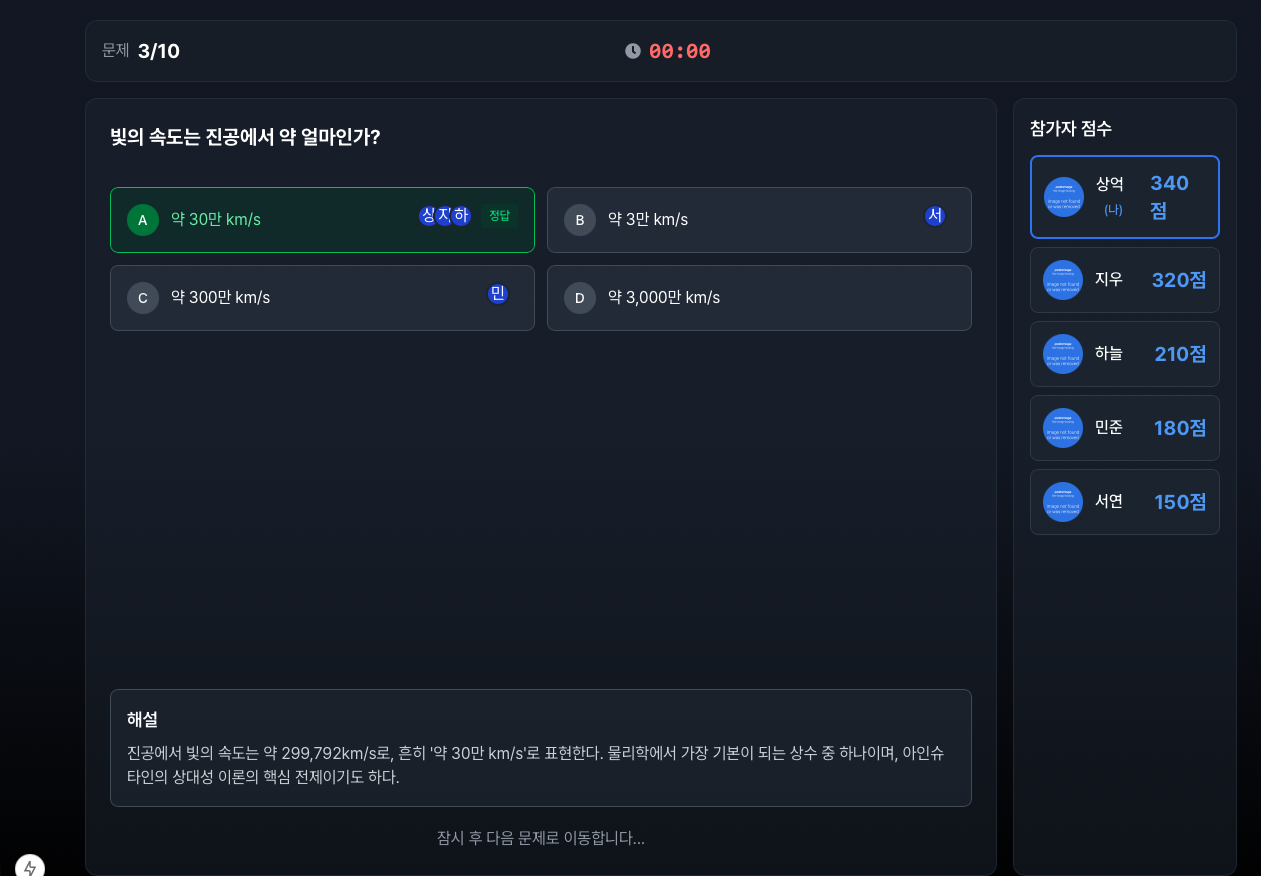1261x876 pixels.
Task: Select answer C 약 300만 km/s
Action: pyautogui.click(x=322, y=298)
